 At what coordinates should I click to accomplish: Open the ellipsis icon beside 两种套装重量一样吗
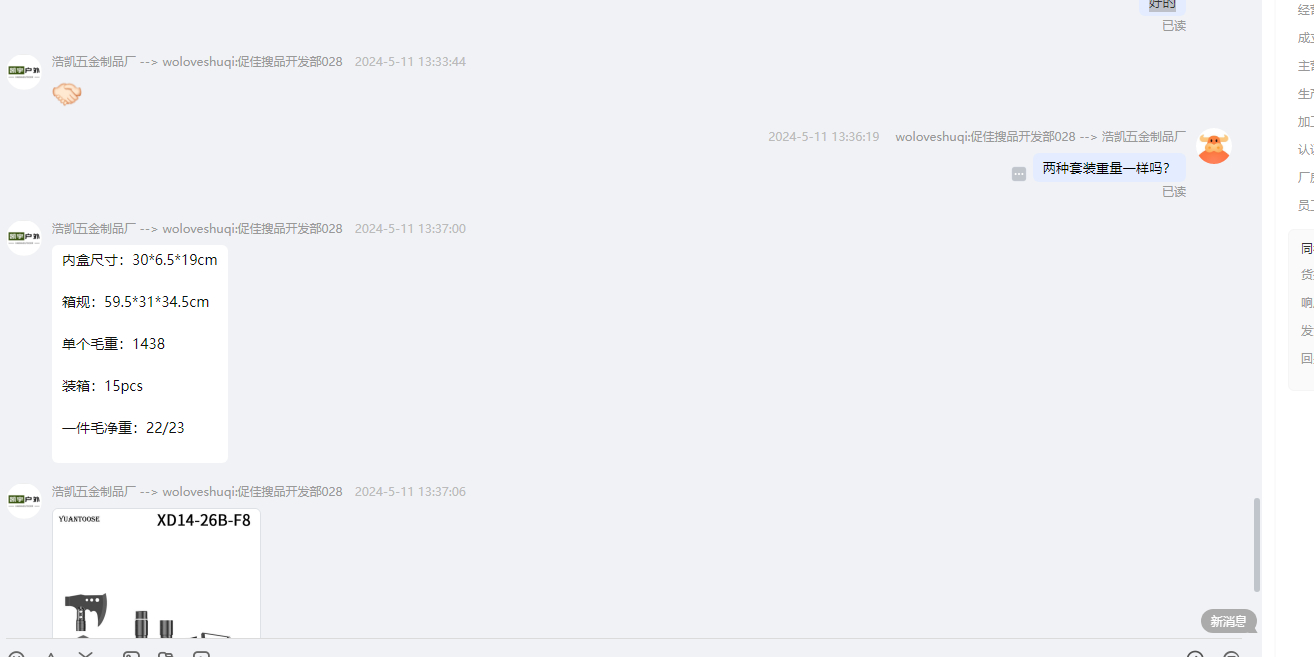(x=1019, y=174)
